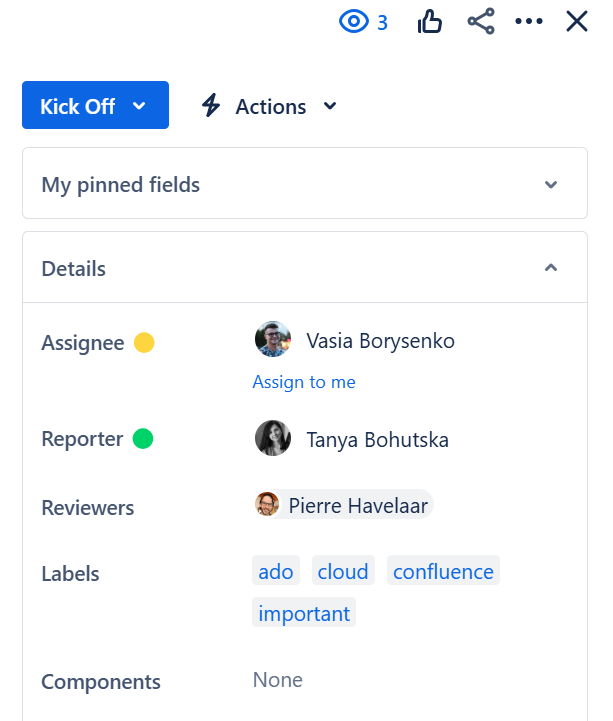
Task: Click the Assign to me link
Action: point(304,382)
